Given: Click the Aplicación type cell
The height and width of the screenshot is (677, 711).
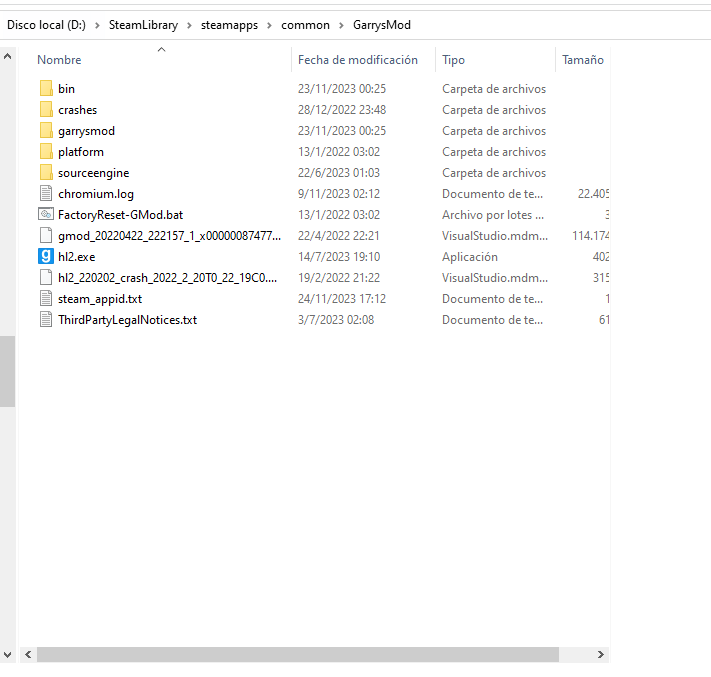Looking at the screenshot, I should point(470,257).
